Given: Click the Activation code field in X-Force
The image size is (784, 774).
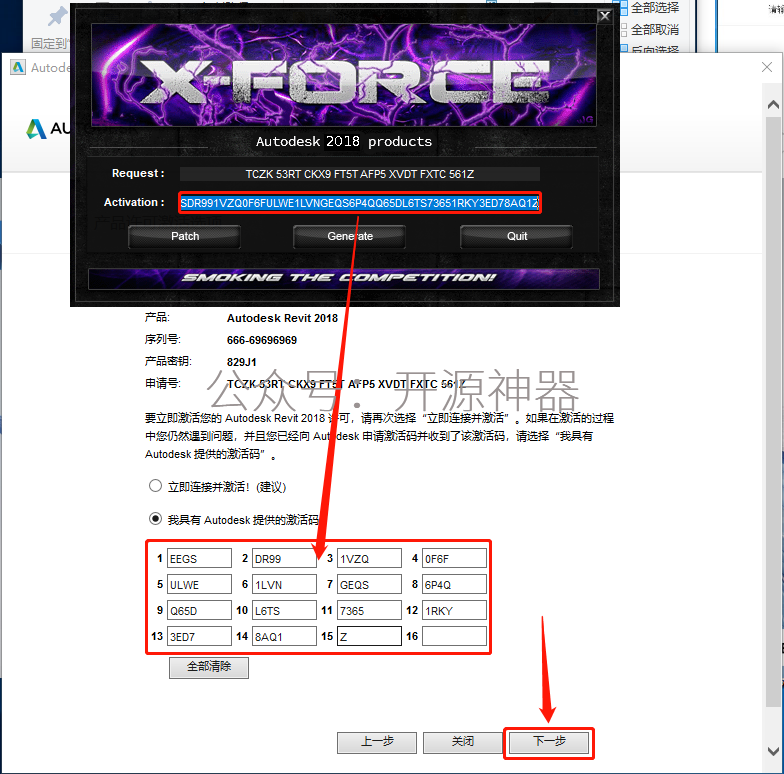Looking at the screenshot, I should pyautogui.click(x=360, y=203).
